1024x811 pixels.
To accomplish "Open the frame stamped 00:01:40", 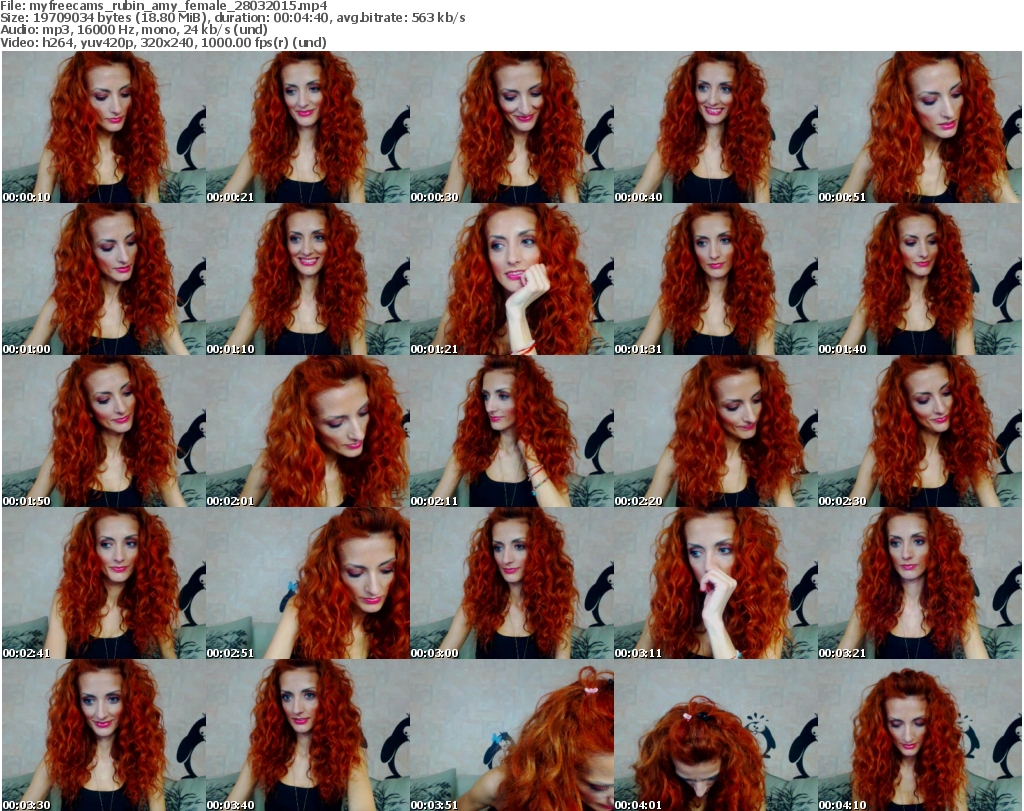I will click(x=919, y=279).
